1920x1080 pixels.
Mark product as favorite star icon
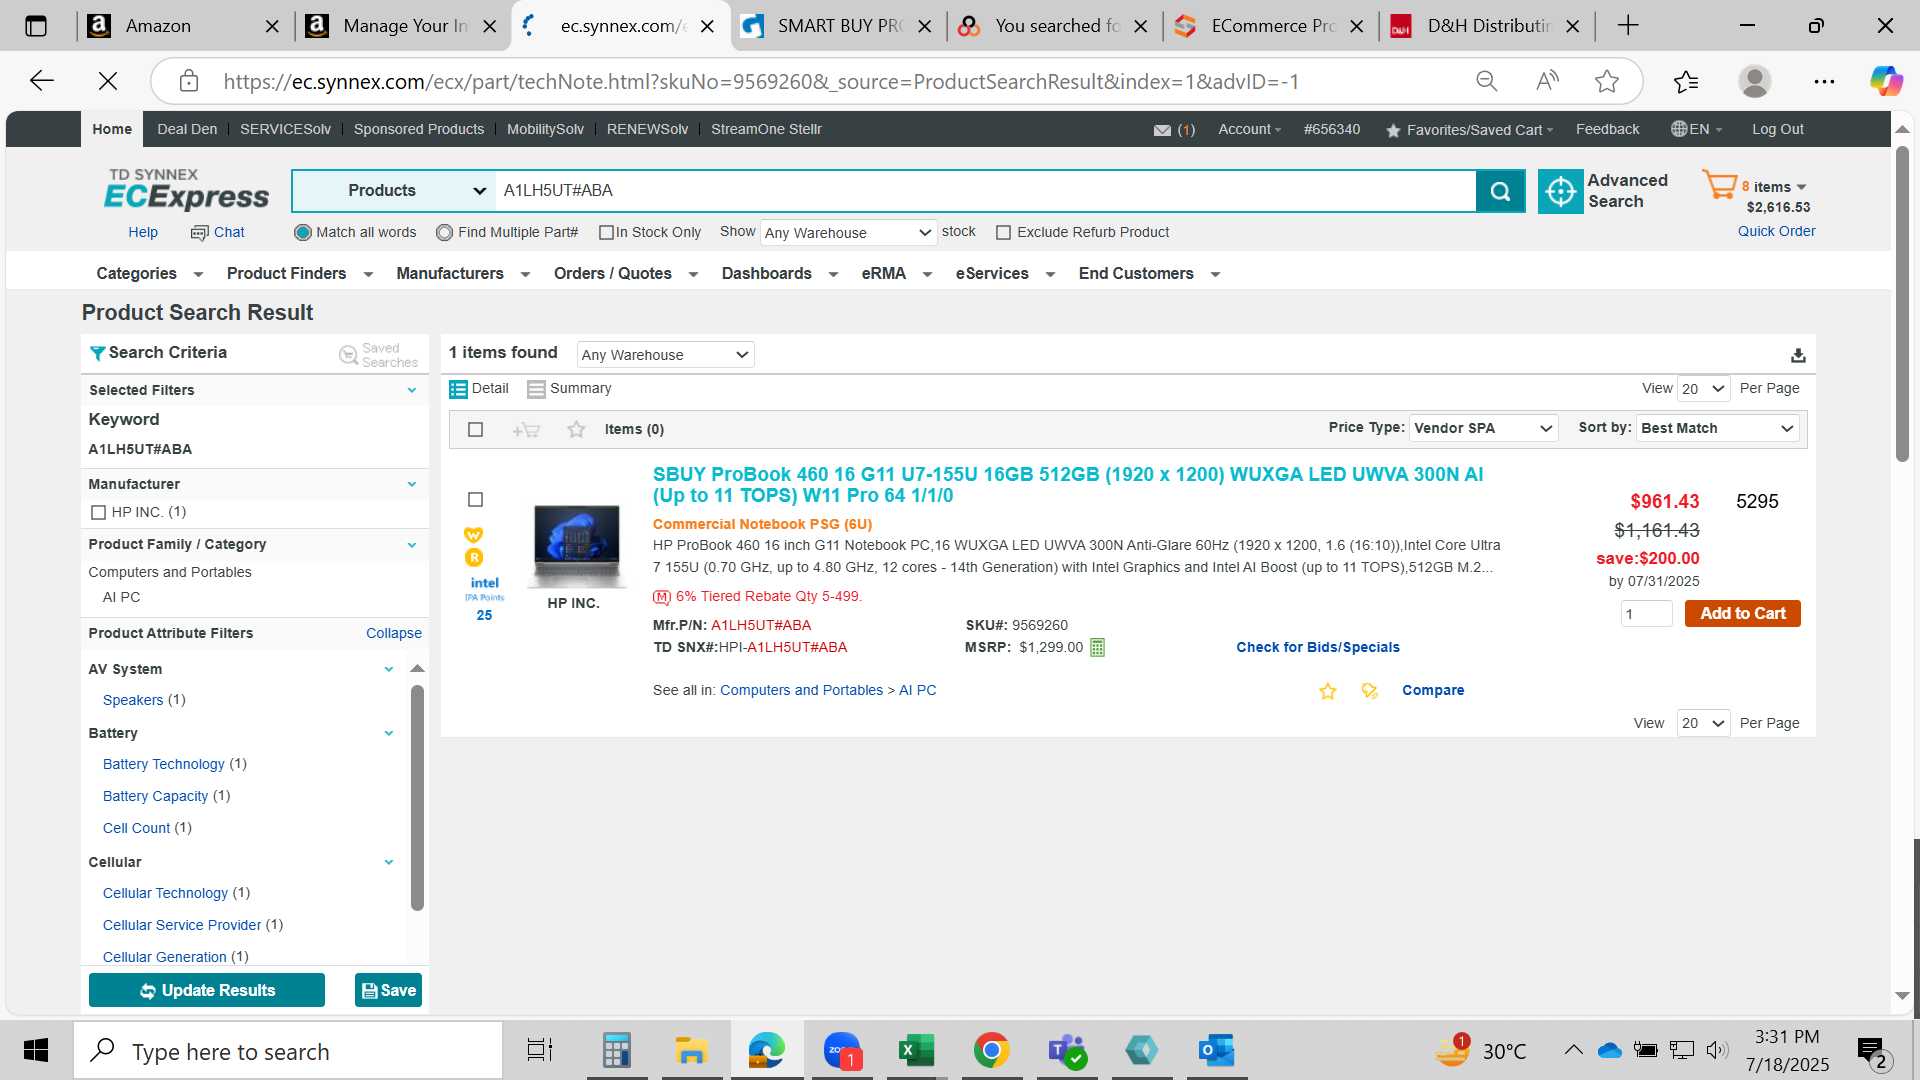point(1328,691)
